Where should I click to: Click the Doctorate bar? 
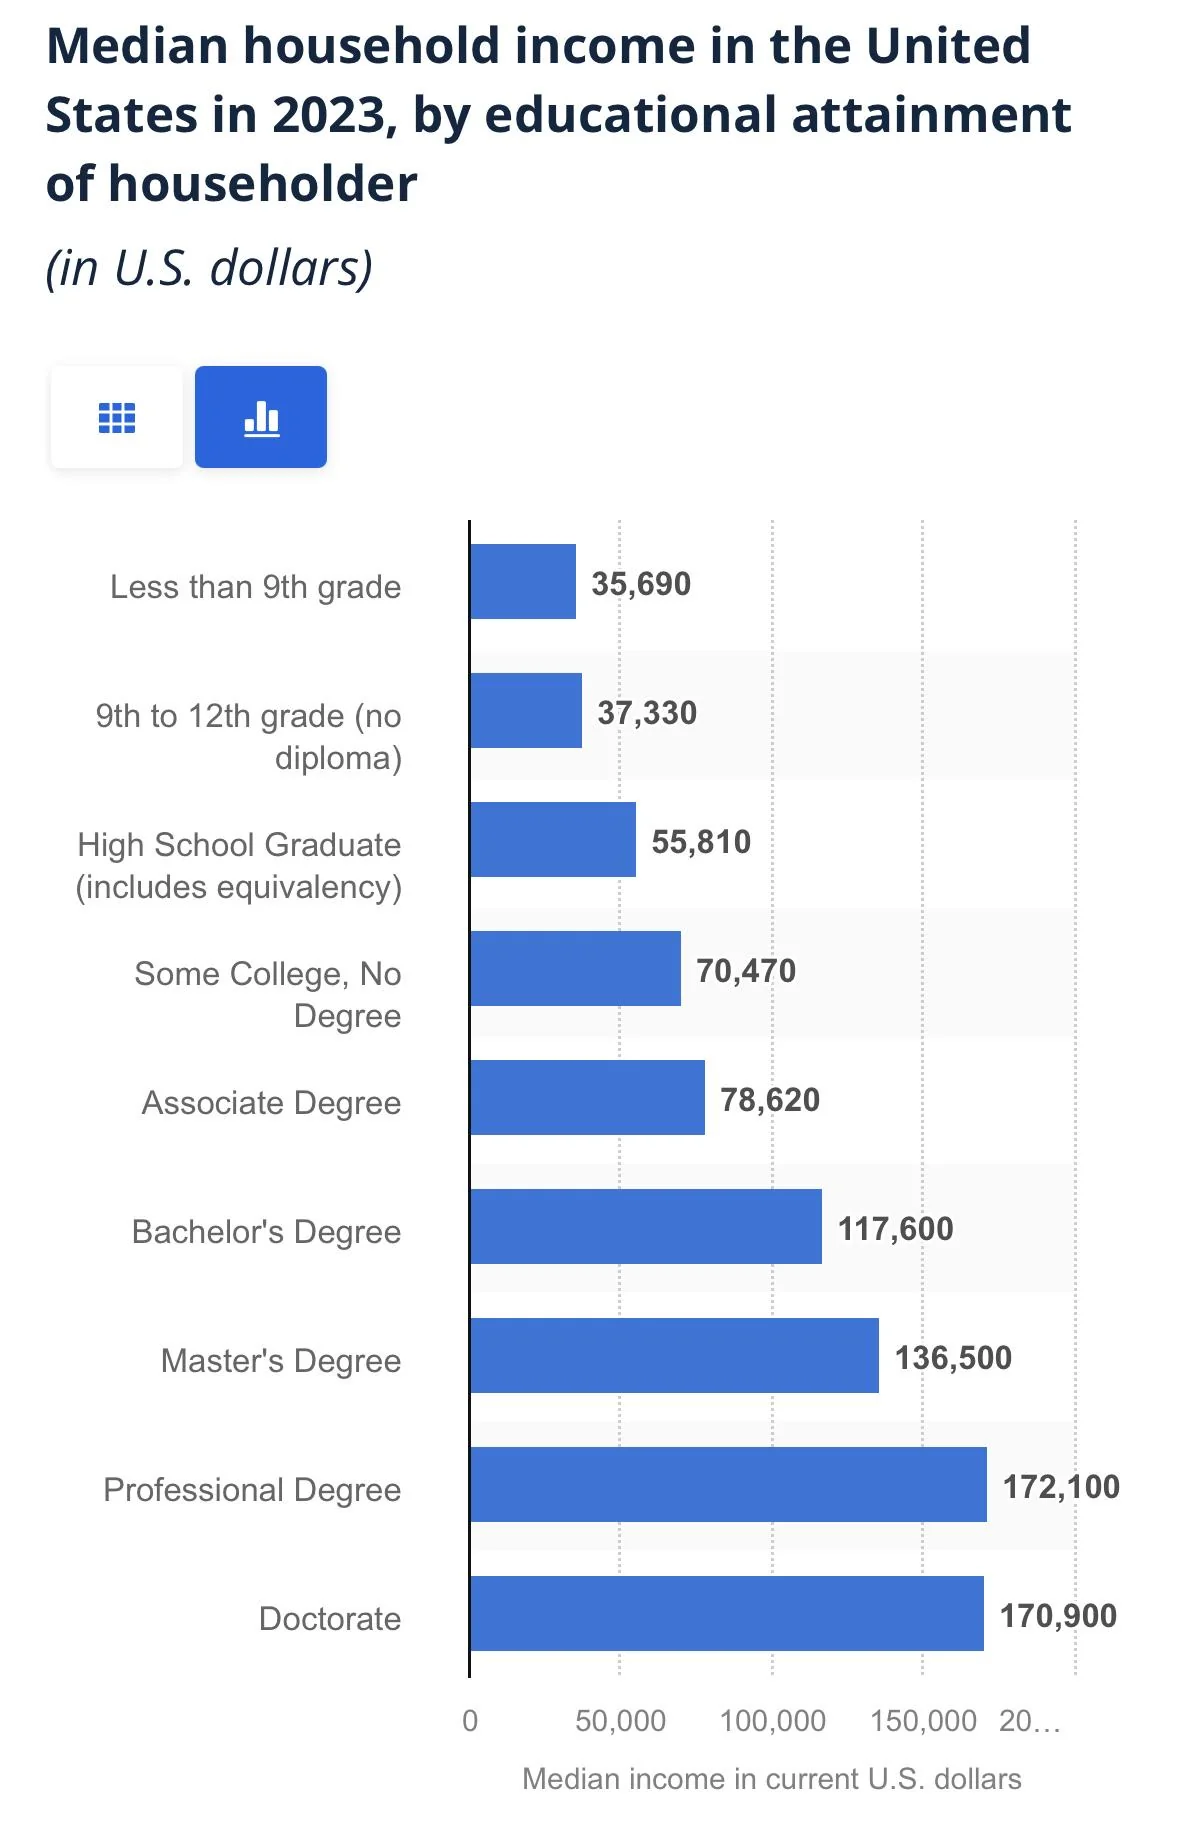tap(727, 1613)
